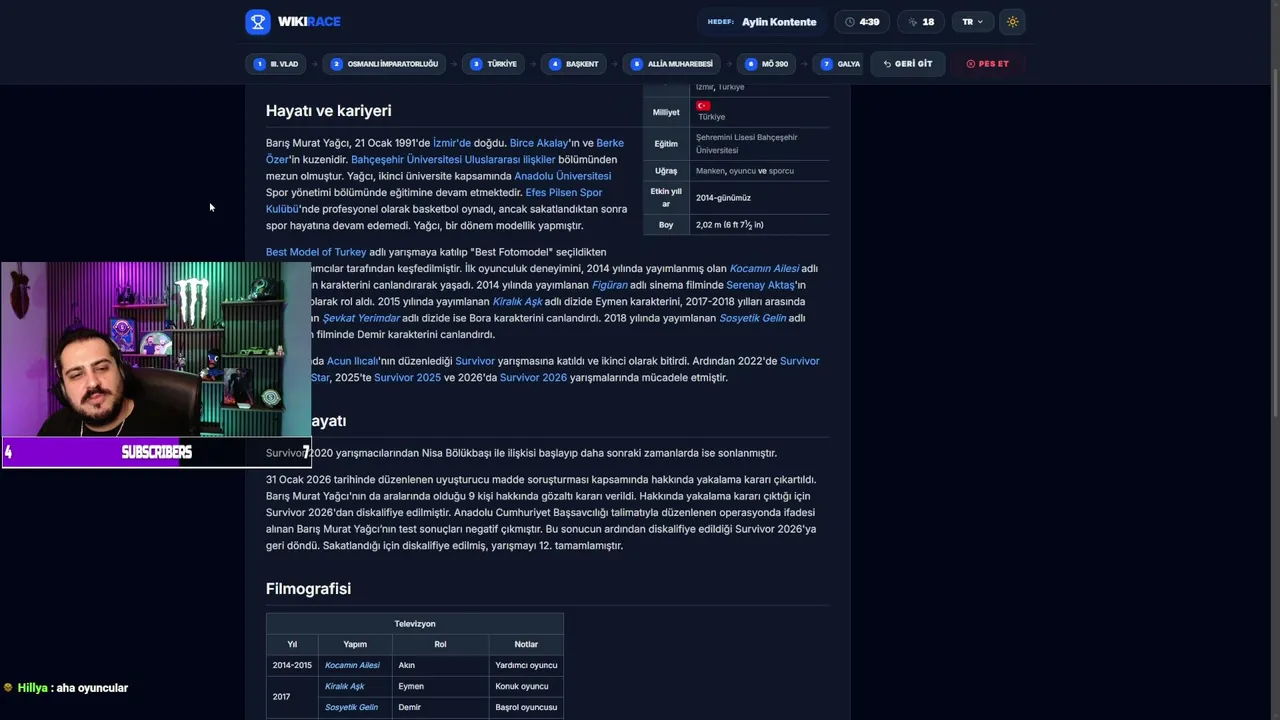Image resolution: width=1280 pixels, height=720 pixels.
Task: Click the Geri Git back button
Action: pos(908,64)
